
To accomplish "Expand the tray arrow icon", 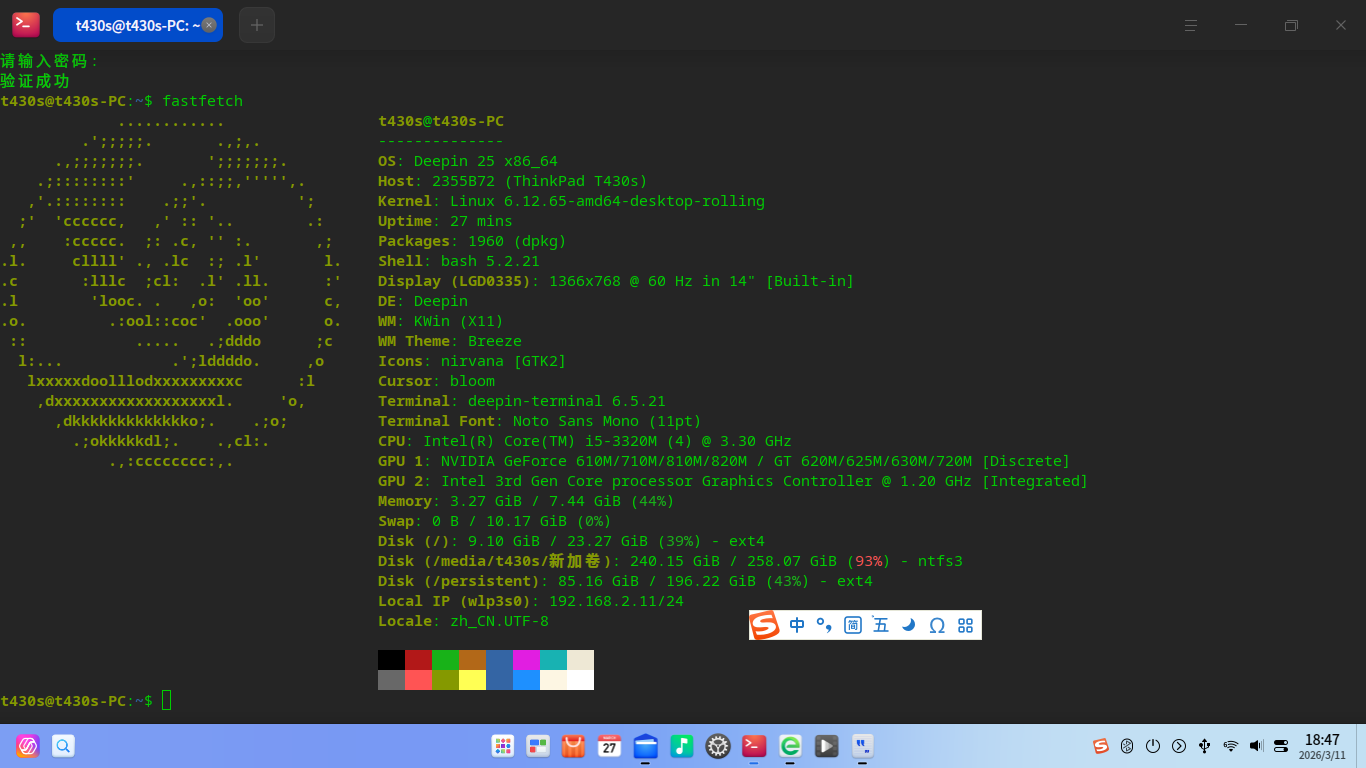I will coord(1179,746).
